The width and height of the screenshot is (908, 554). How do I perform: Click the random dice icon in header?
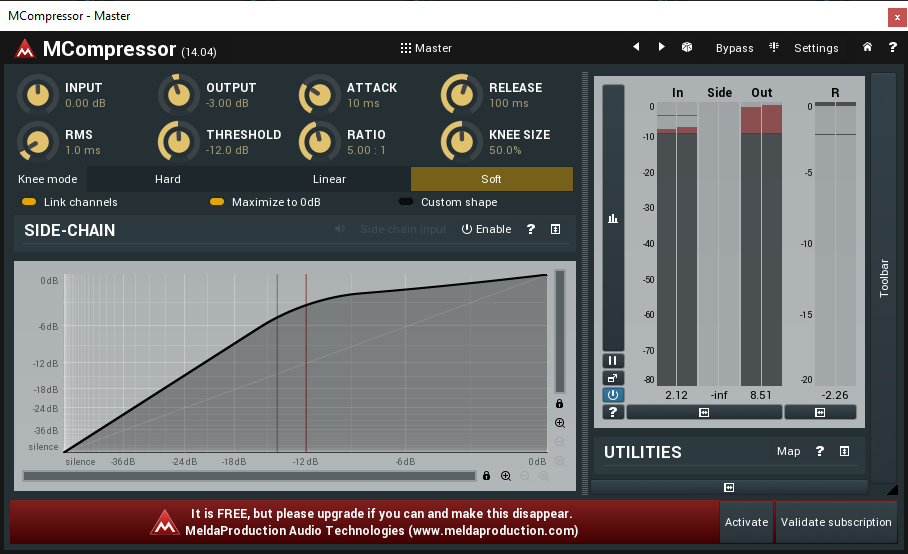point(687,47)
